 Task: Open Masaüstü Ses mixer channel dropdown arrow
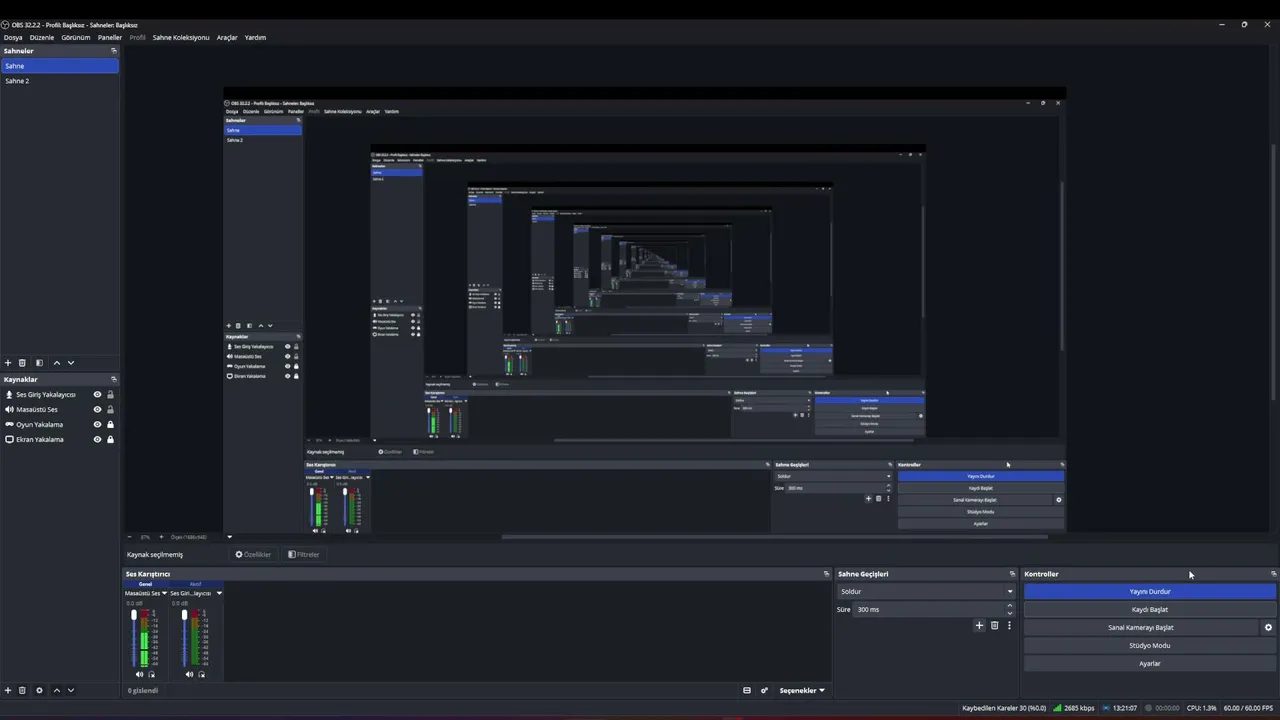(x=164, y=593)
